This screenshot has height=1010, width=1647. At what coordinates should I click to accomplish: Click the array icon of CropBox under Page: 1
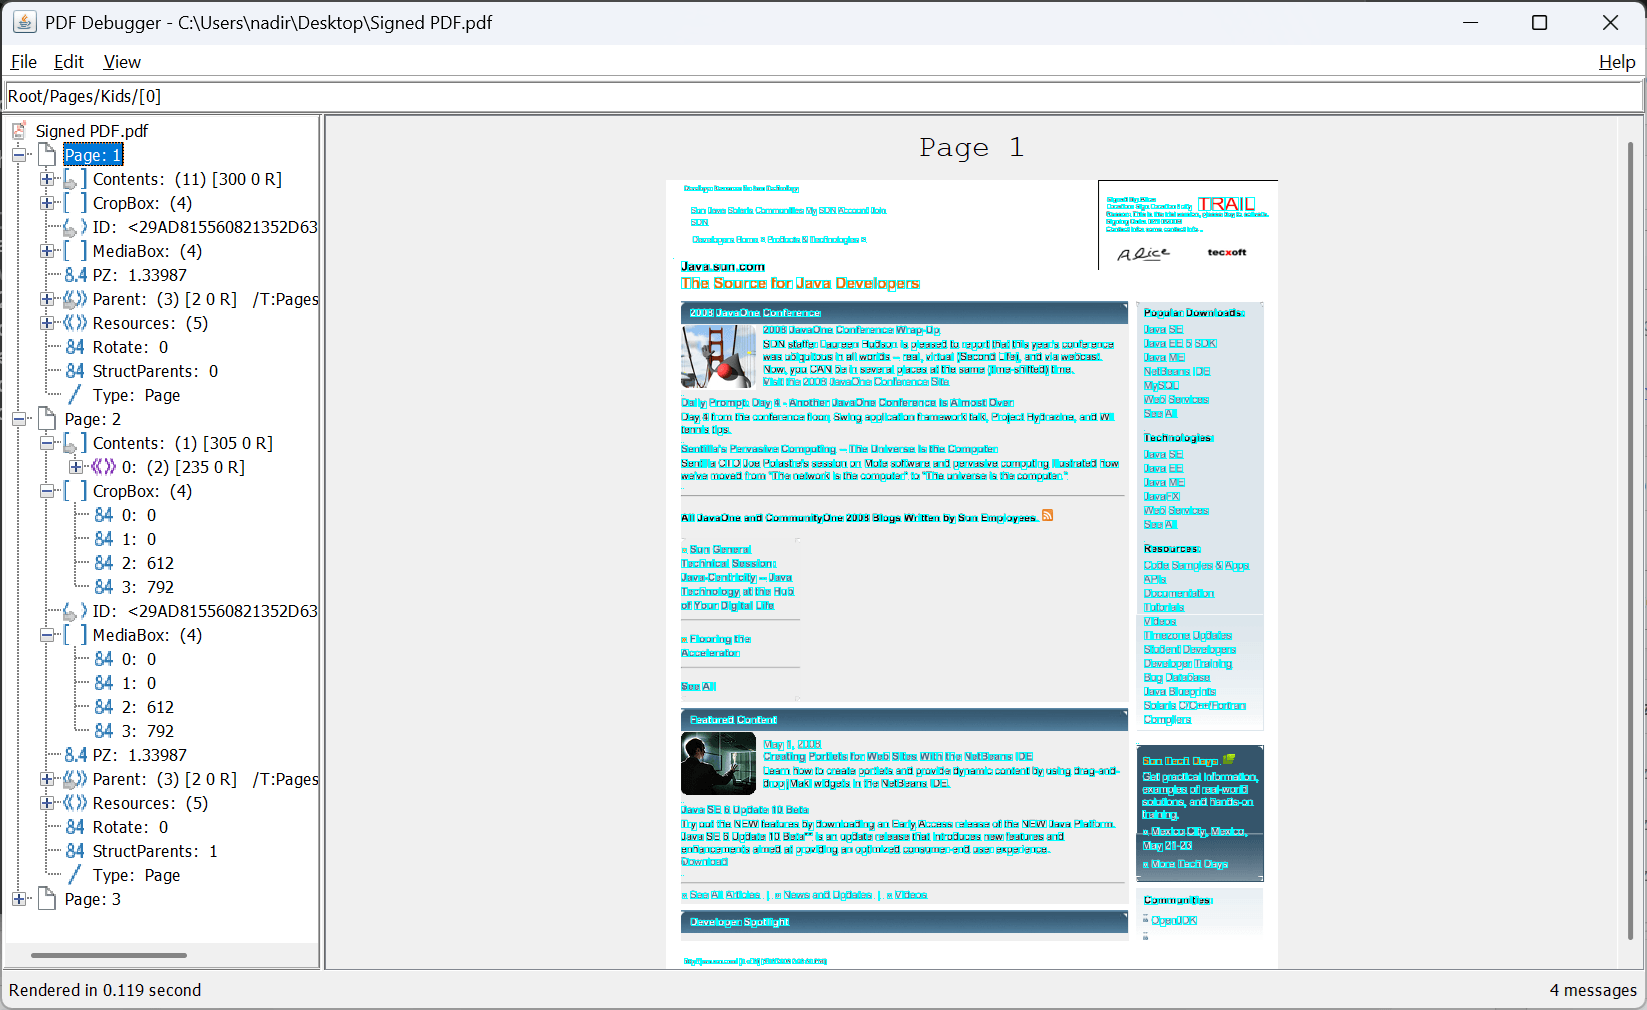pyautogui.click(x=75, y=203)
